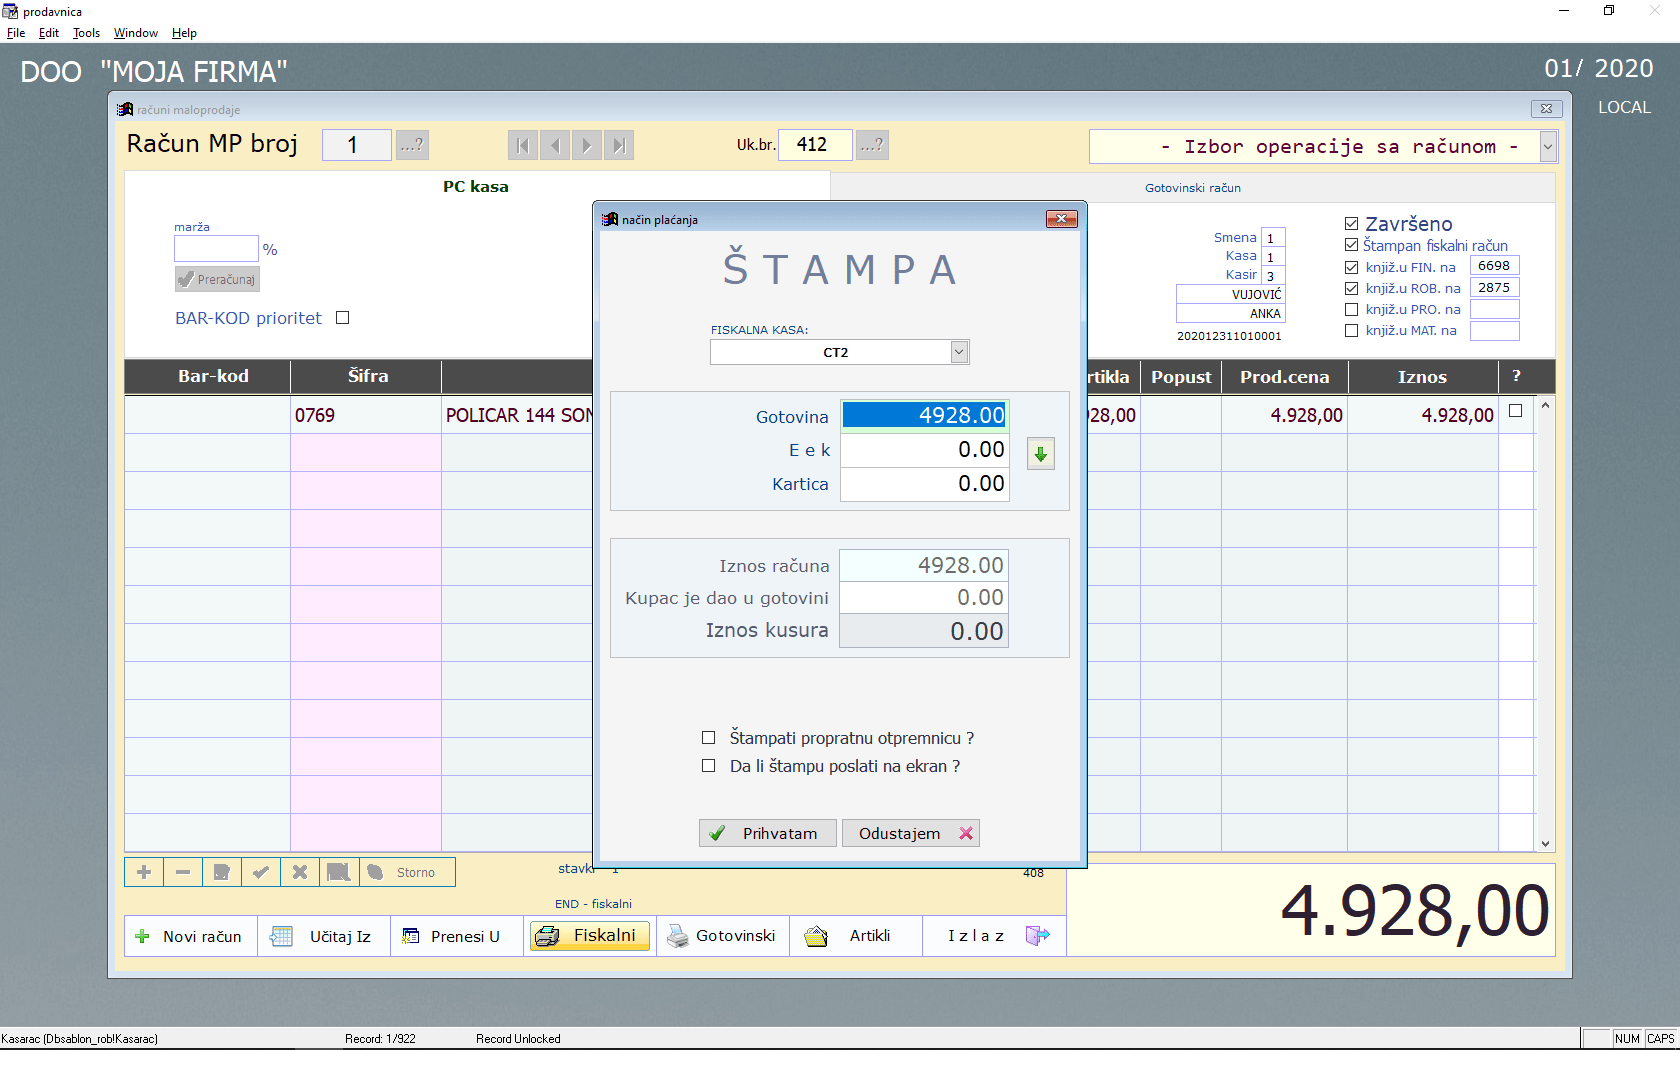Click the edit item toolbar icon
This screenshot has width=1680, height=1078.
pos(222,872)
